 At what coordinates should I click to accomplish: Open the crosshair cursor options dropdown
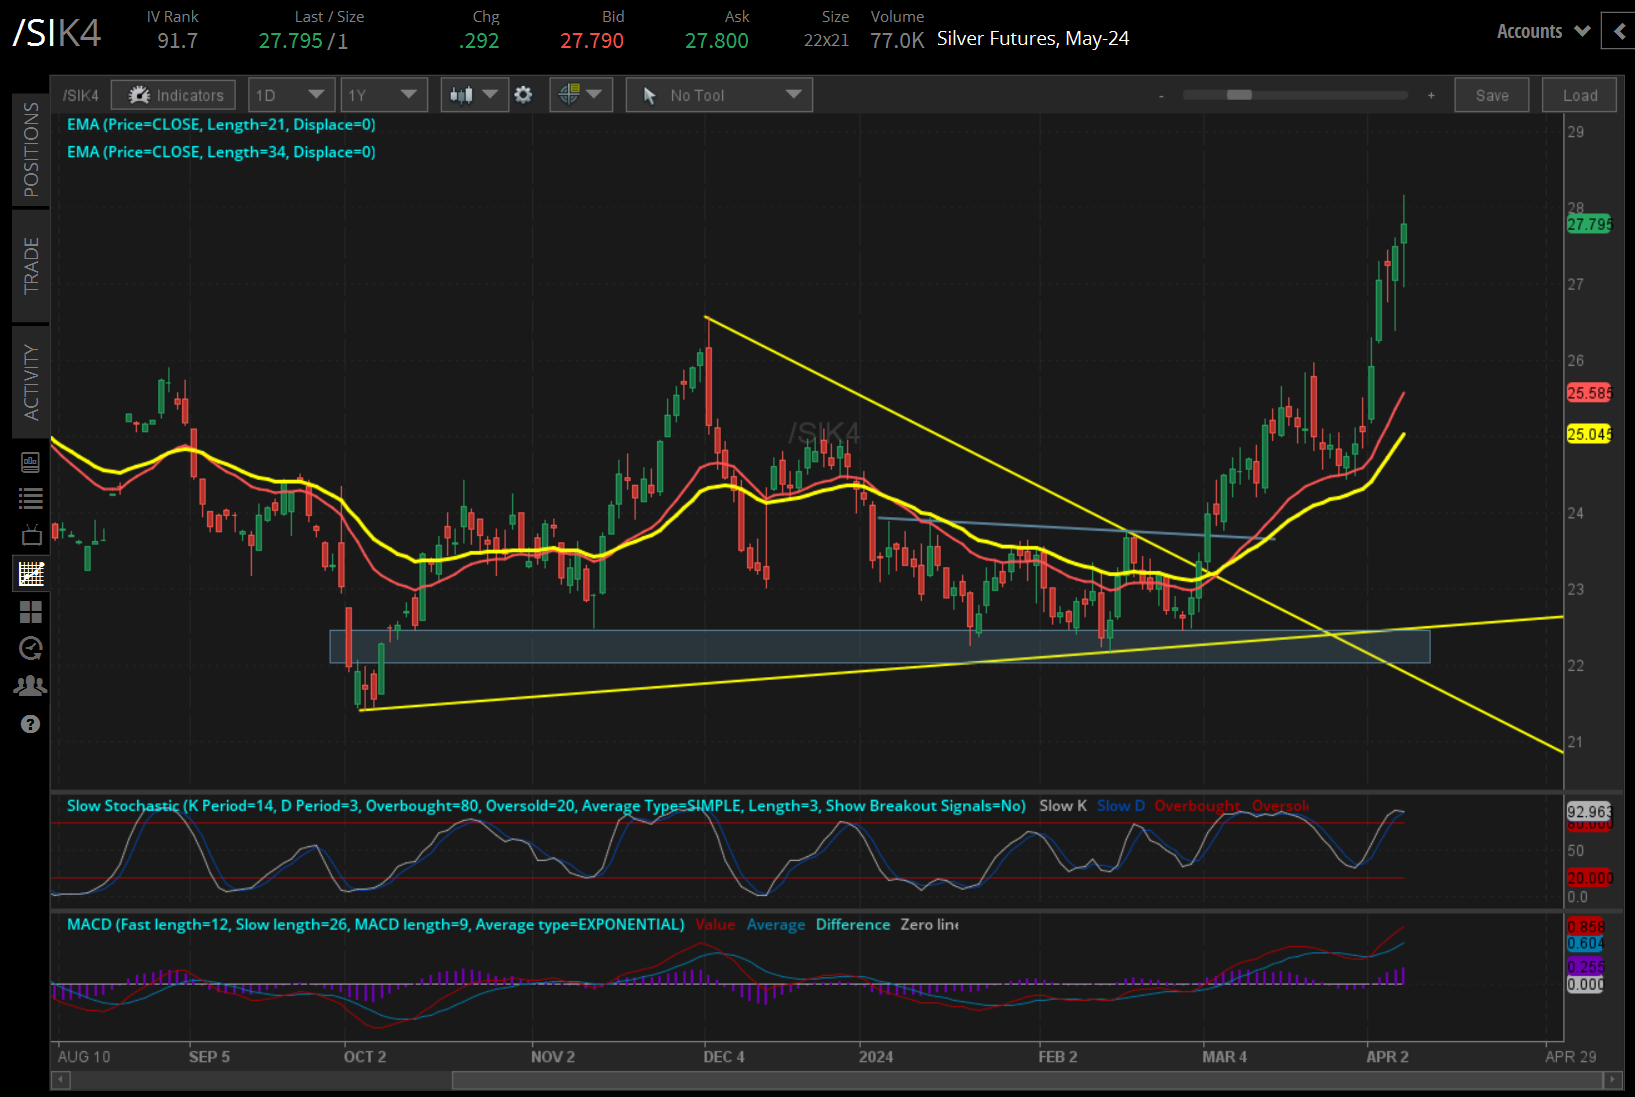point(580,95)
